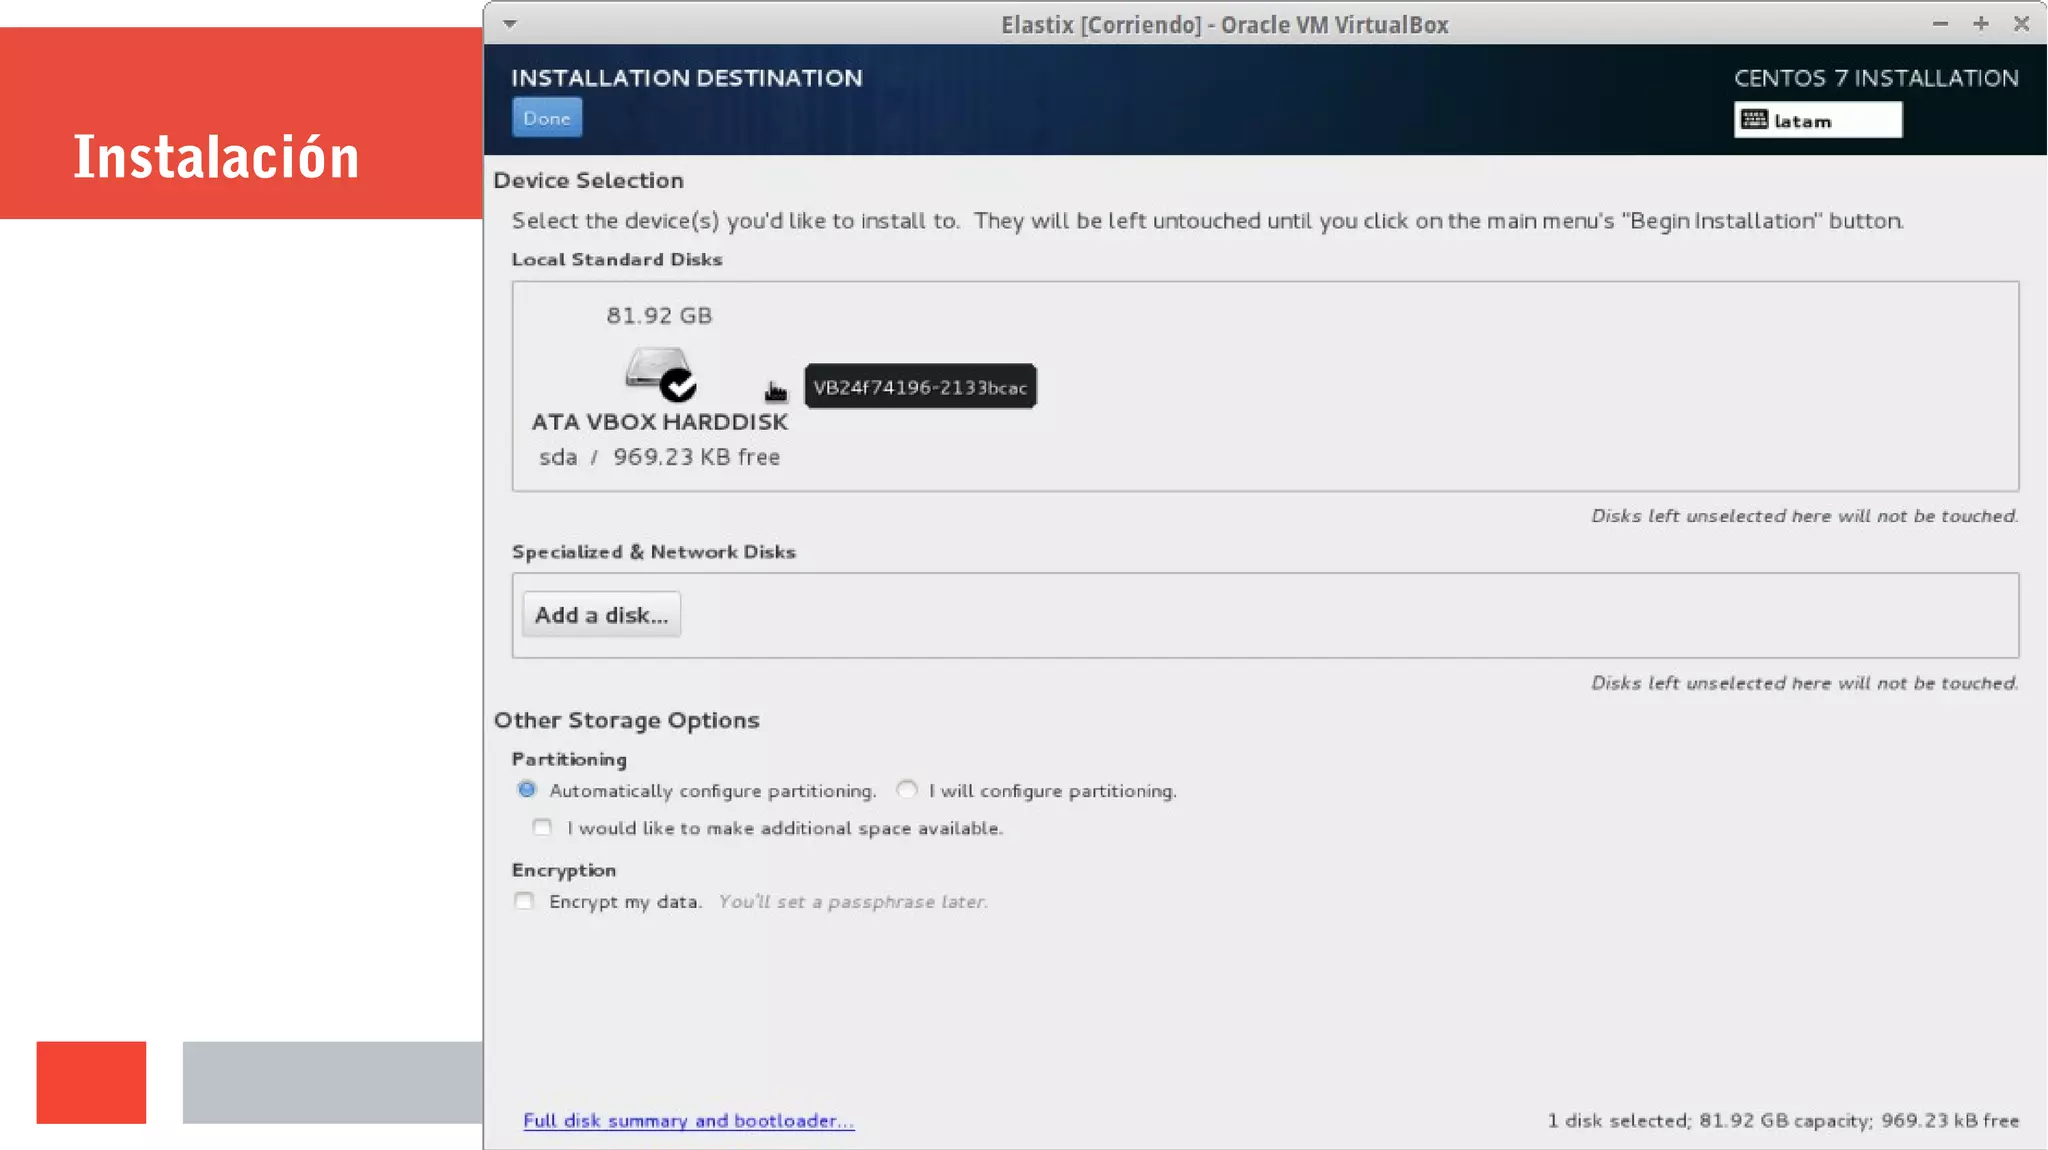2048x1150 pixels.
Task: Maximize the VirtualBox window with plus icon
Action: click(1980, 23)
